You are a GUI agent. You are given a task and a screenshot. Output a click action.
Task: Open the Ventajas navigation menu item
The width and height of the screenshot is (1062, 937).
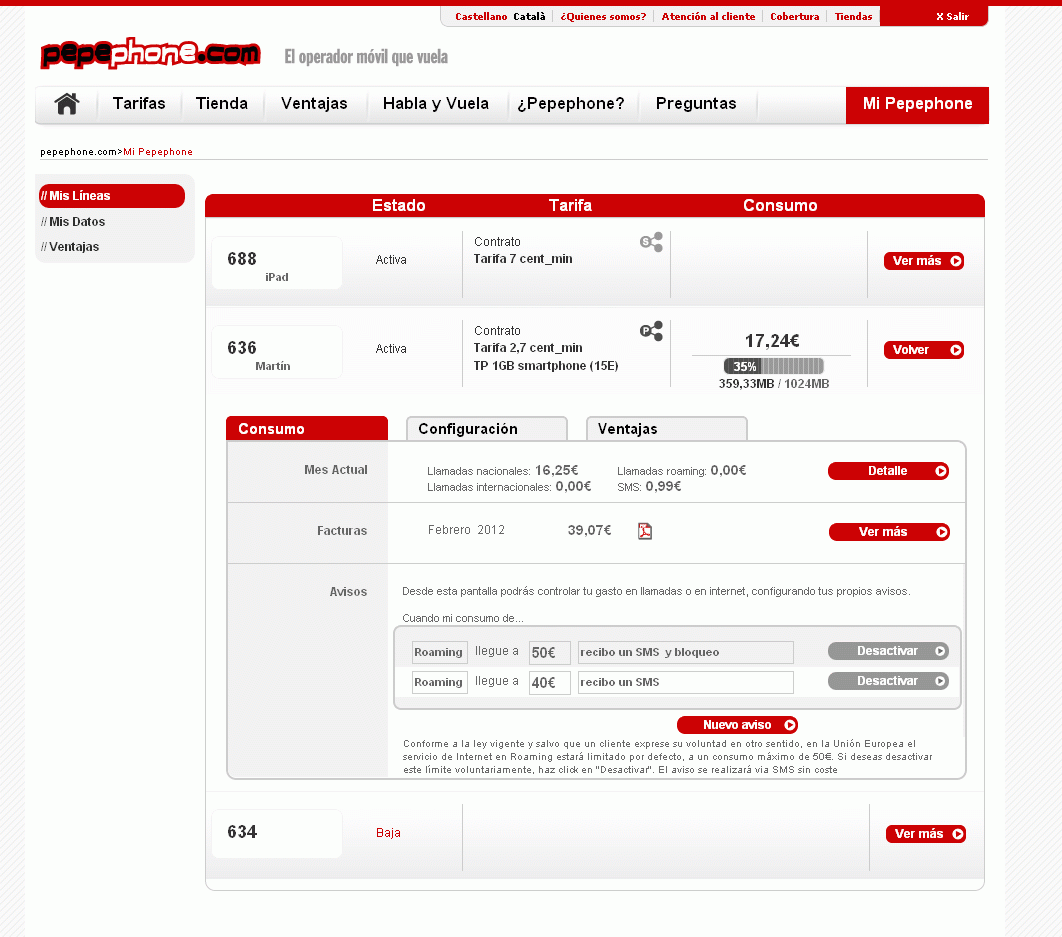point(314,104)
